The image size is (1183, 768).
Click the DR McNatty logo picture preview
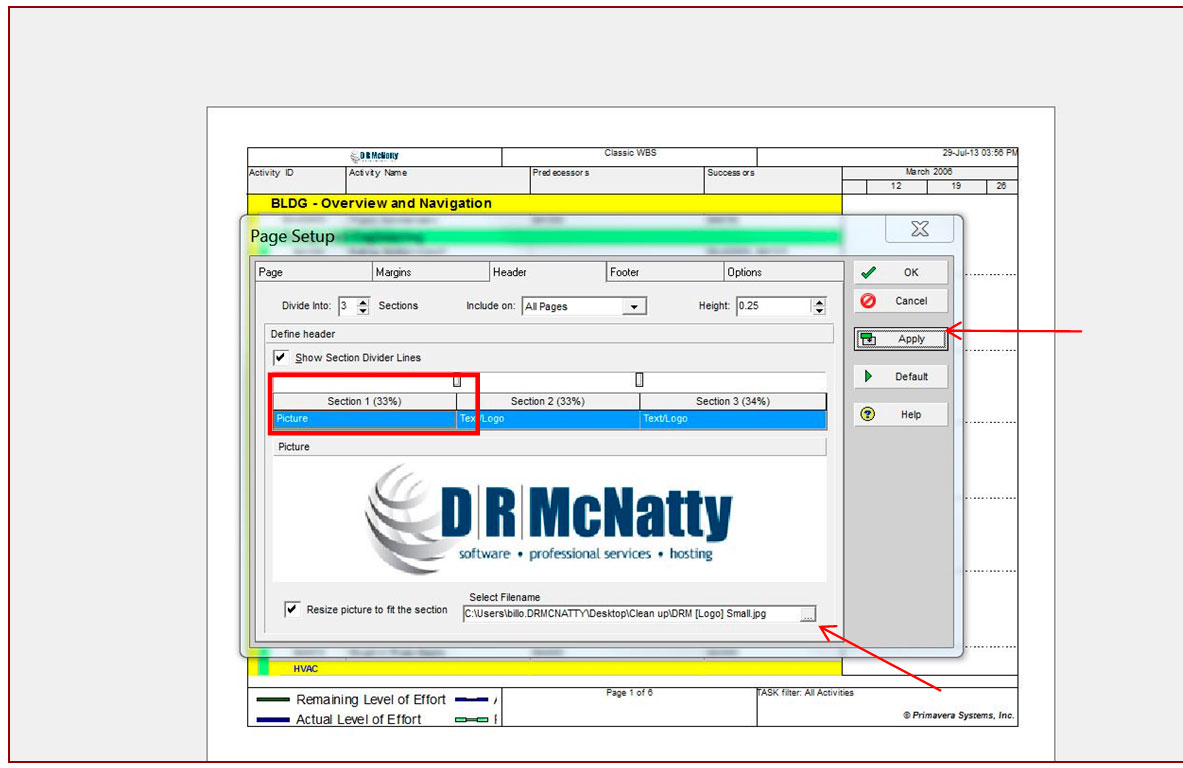pos(548,520)
